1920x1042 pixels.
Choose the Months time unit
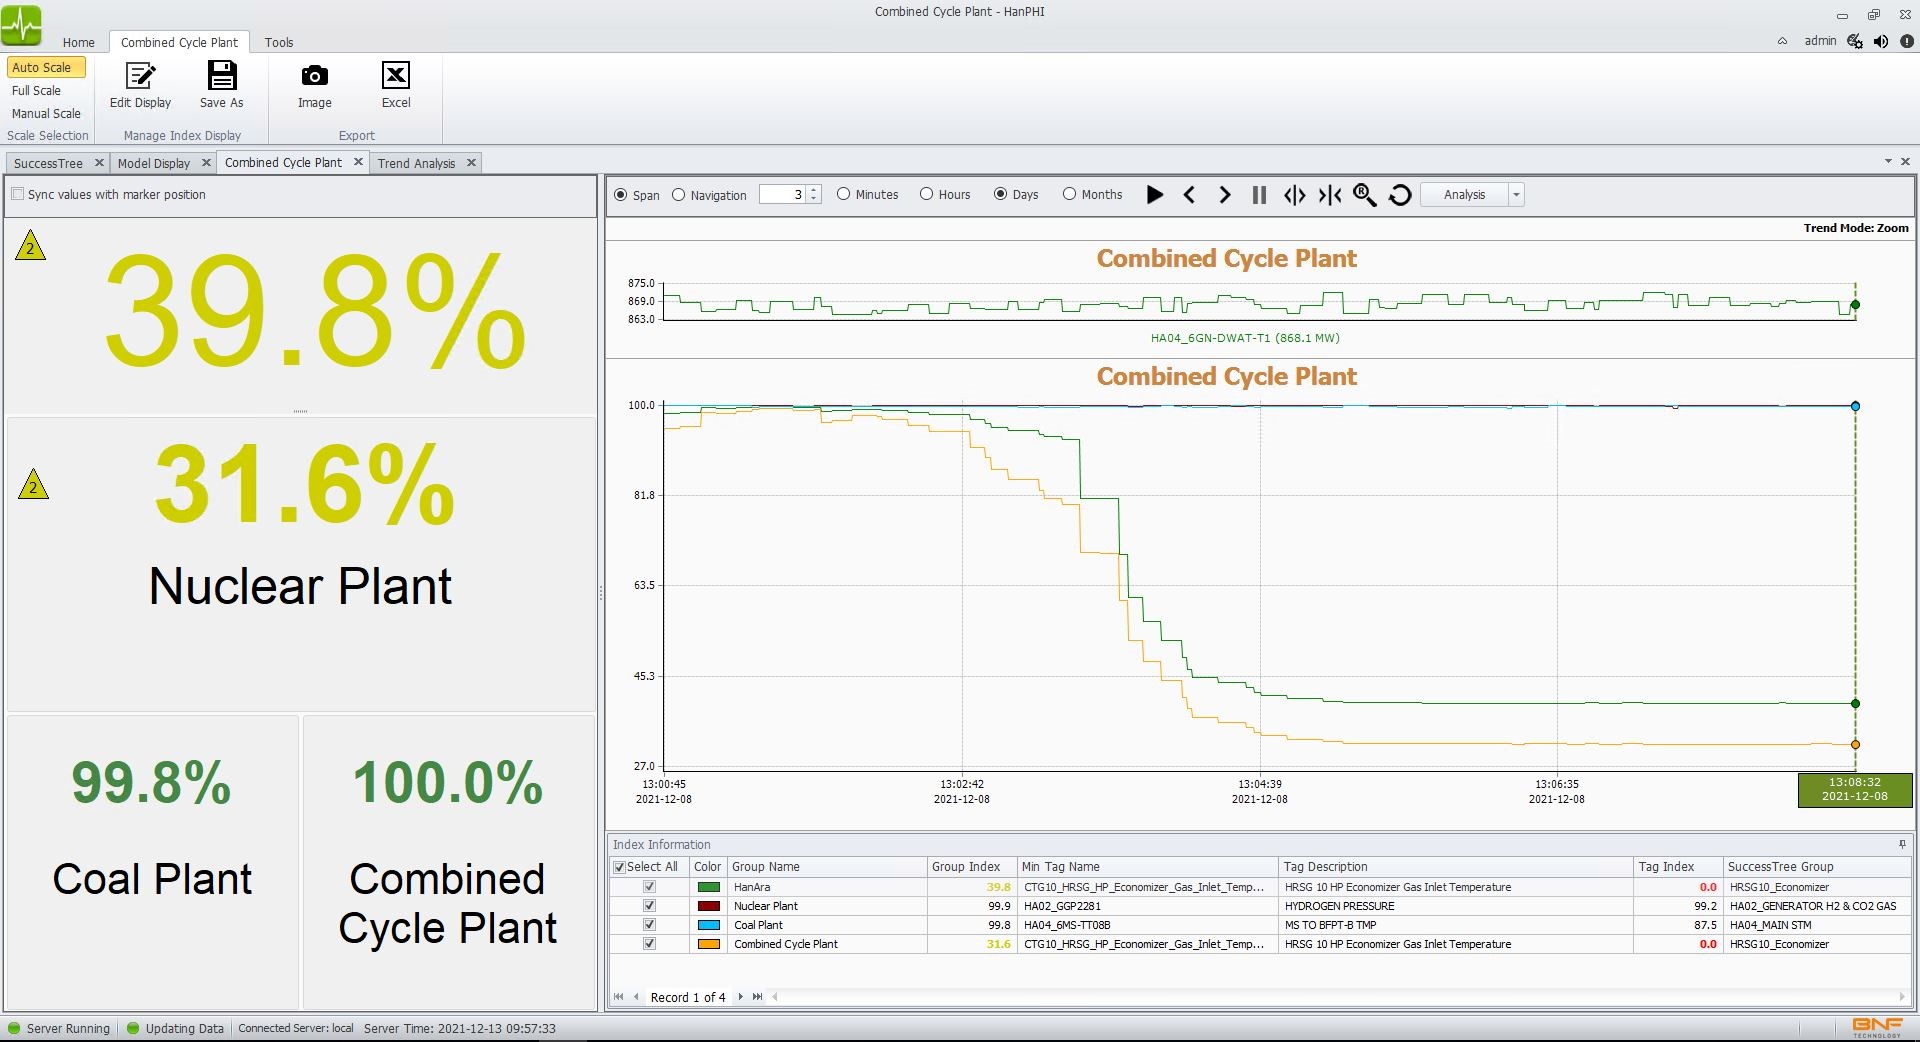point(1069,194)
